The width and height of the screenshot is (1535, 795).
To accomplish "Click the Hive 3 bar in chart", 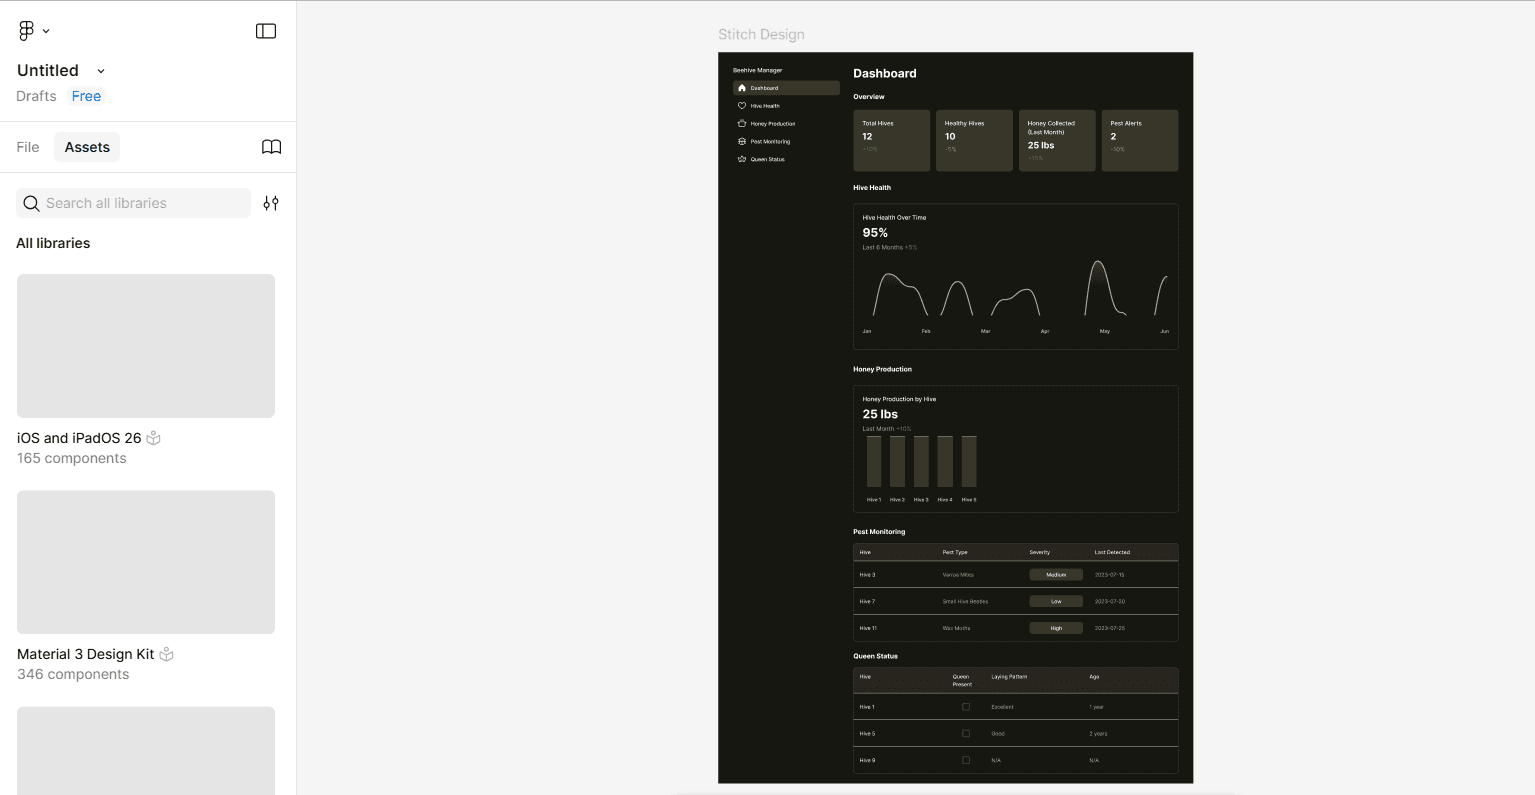I will click(x=921, y=461).
